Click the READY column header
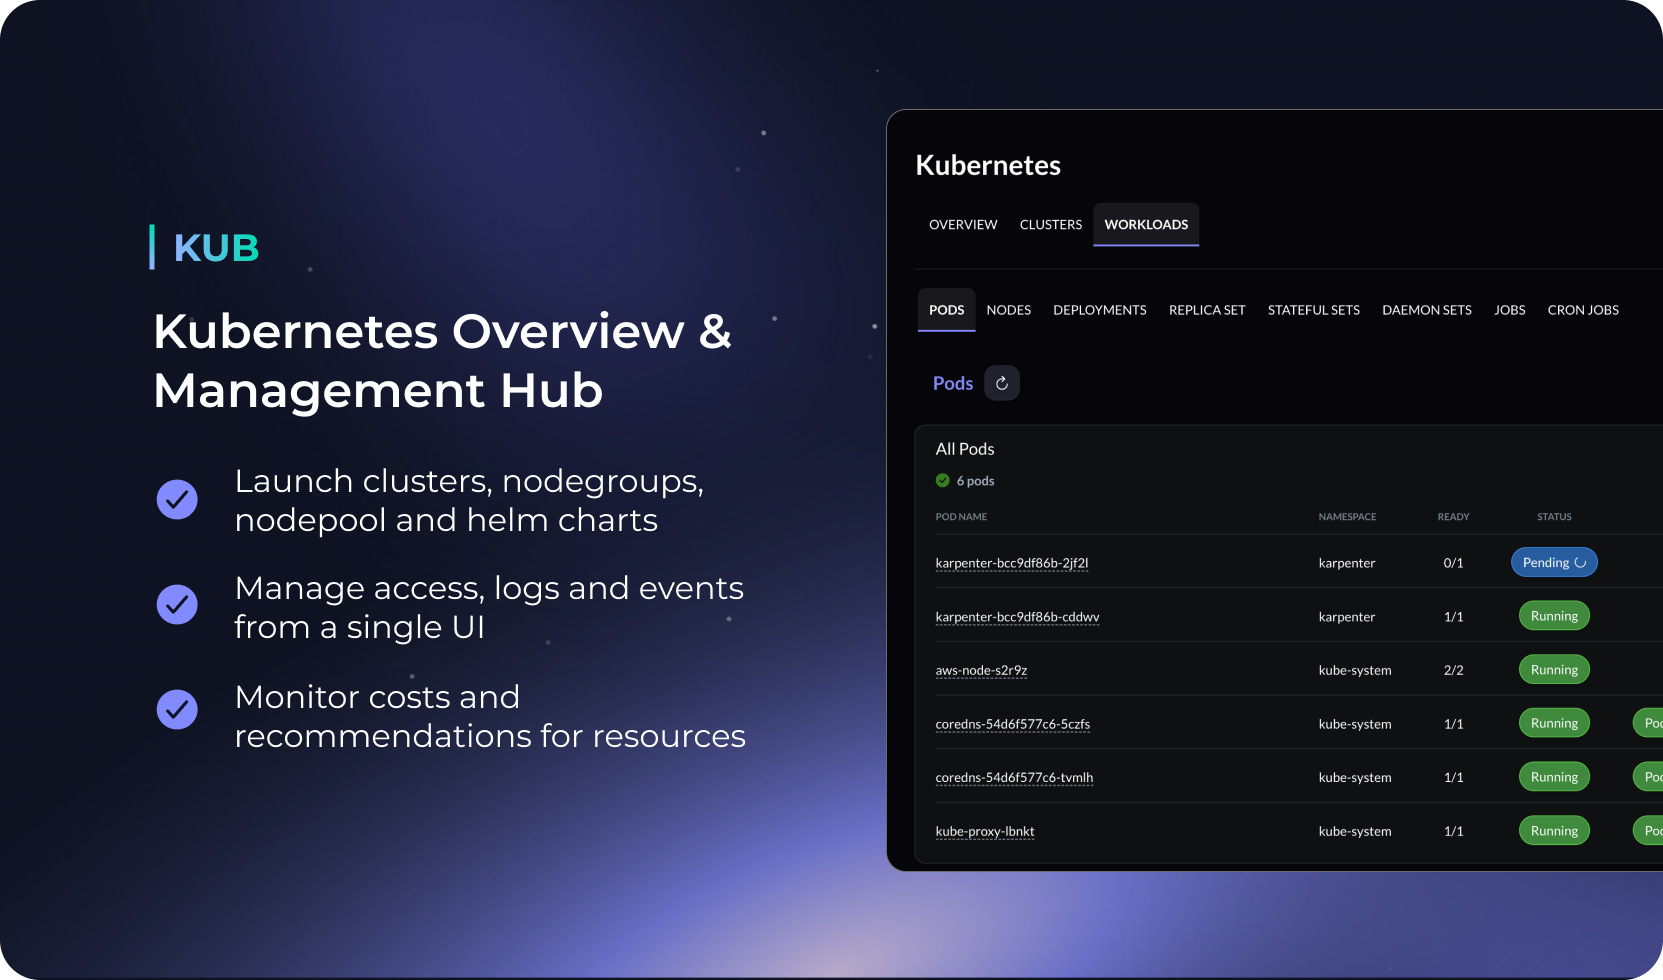This screenshot has height=980, width=1663. [1453, 517]
